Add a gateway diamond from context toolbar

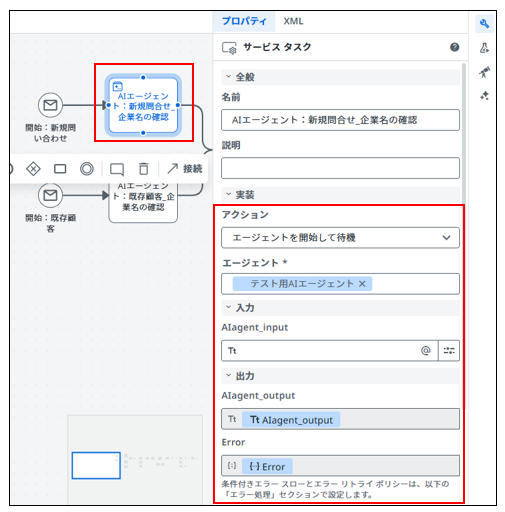coord(33,169)
